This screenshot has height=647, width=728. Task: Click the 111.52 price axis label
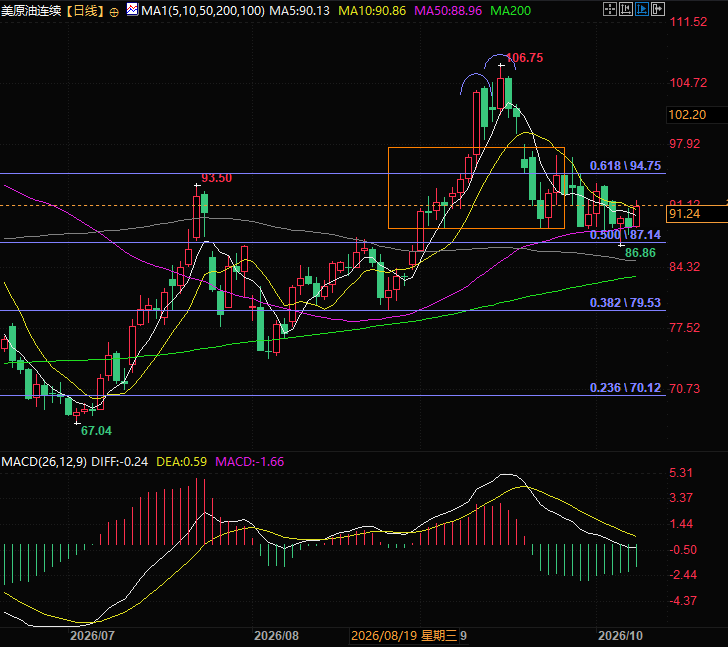(x=688, y=22)
